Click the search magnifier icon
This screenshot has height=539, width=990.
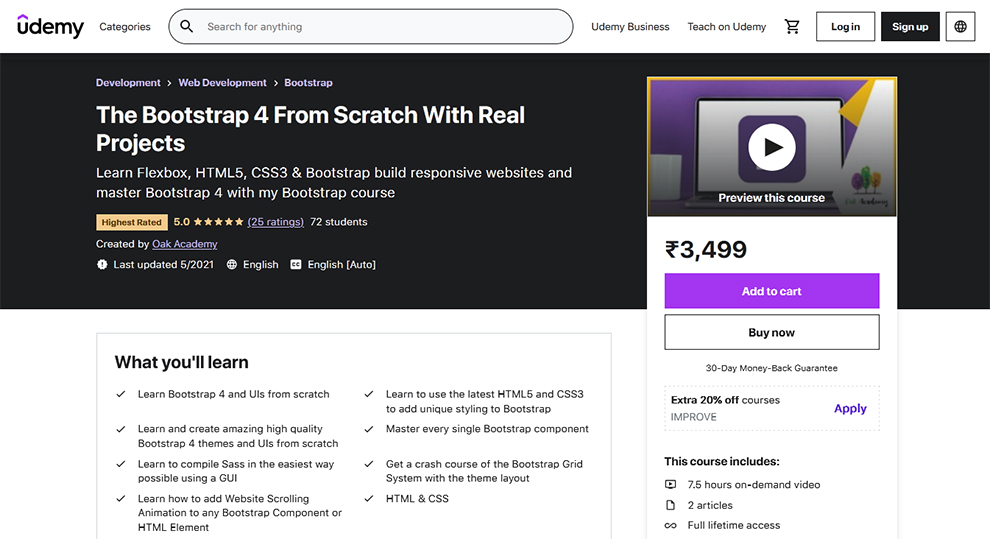[187, 27]
